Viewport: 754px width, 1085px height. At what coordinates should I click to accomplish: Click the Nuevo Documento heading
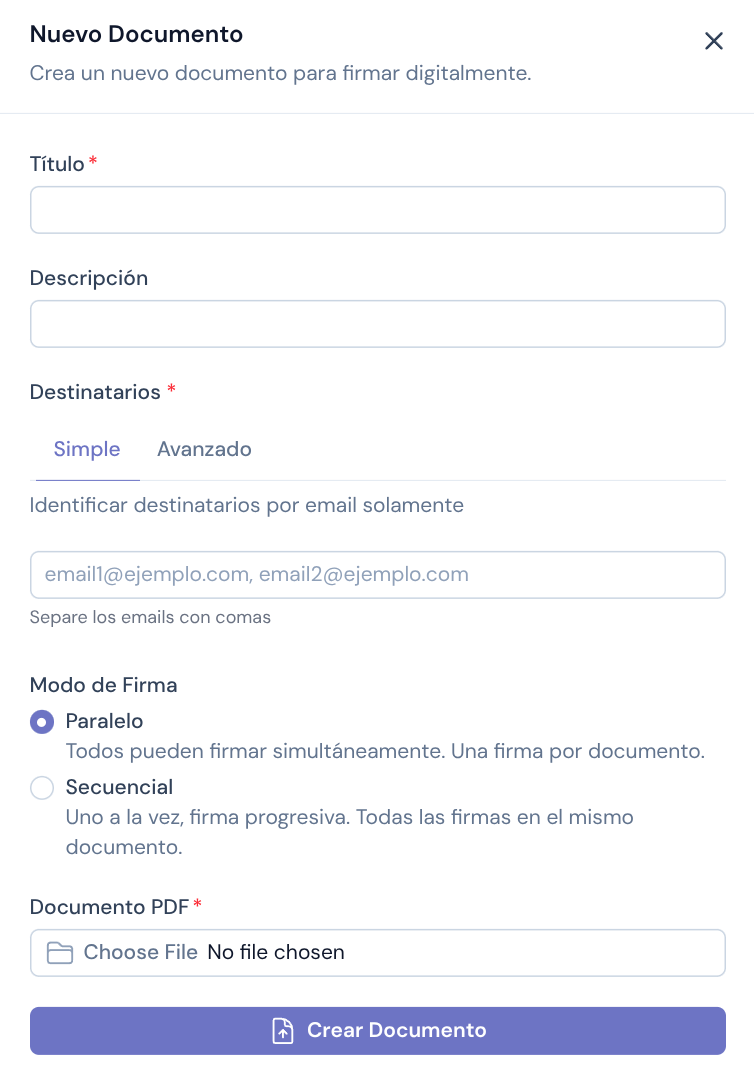pyautogui.click(x=136, y=34)
